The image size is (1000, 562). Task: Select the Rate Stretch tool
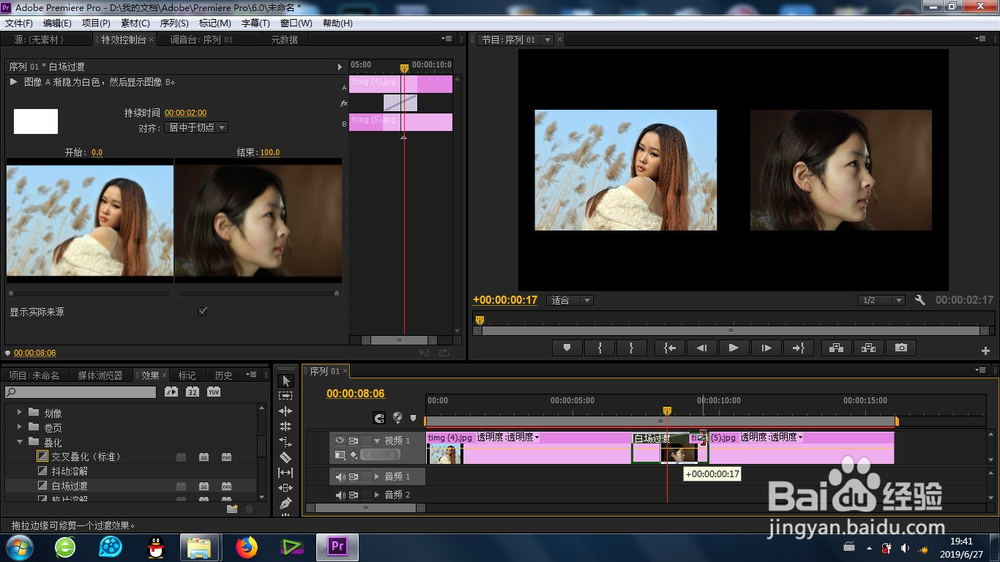point(286,441)
